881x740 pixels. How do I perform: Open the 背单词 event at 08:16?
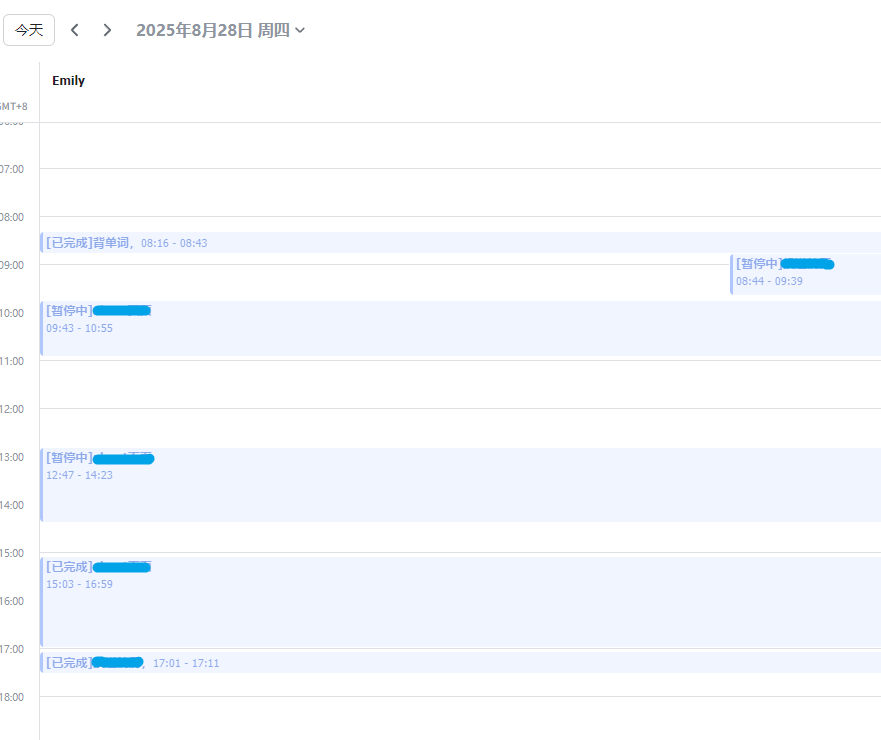click(x=300, y=243)
